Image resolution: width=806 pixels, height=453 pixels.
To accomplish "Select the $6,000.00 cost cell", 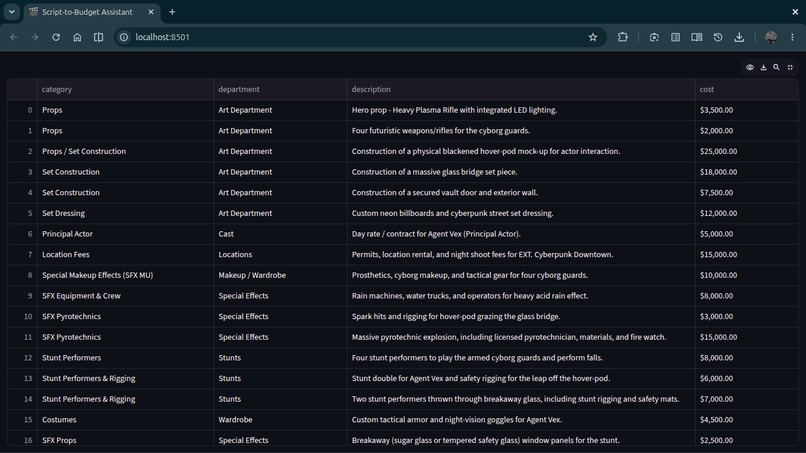I will tap(747, 378).
